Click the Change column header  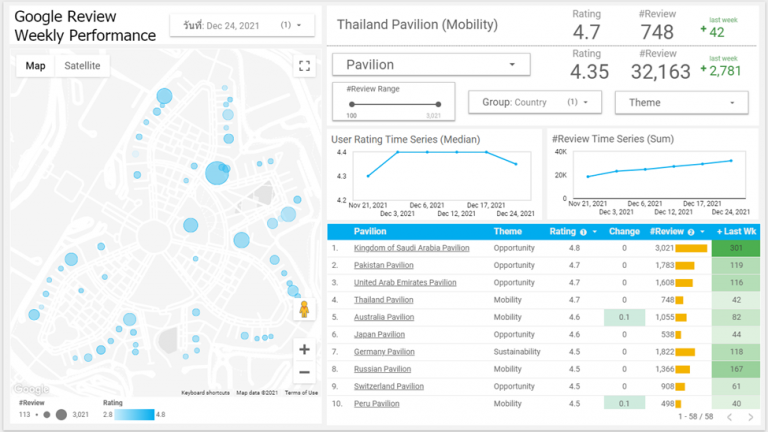(624, 232)
